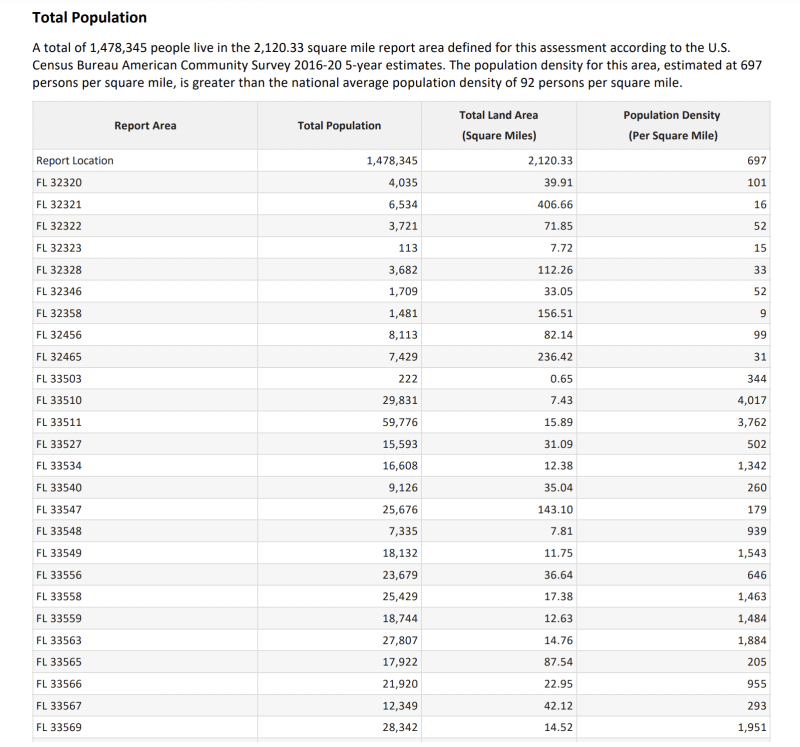Click the report total population cell 1,478,345

[392, 160]
